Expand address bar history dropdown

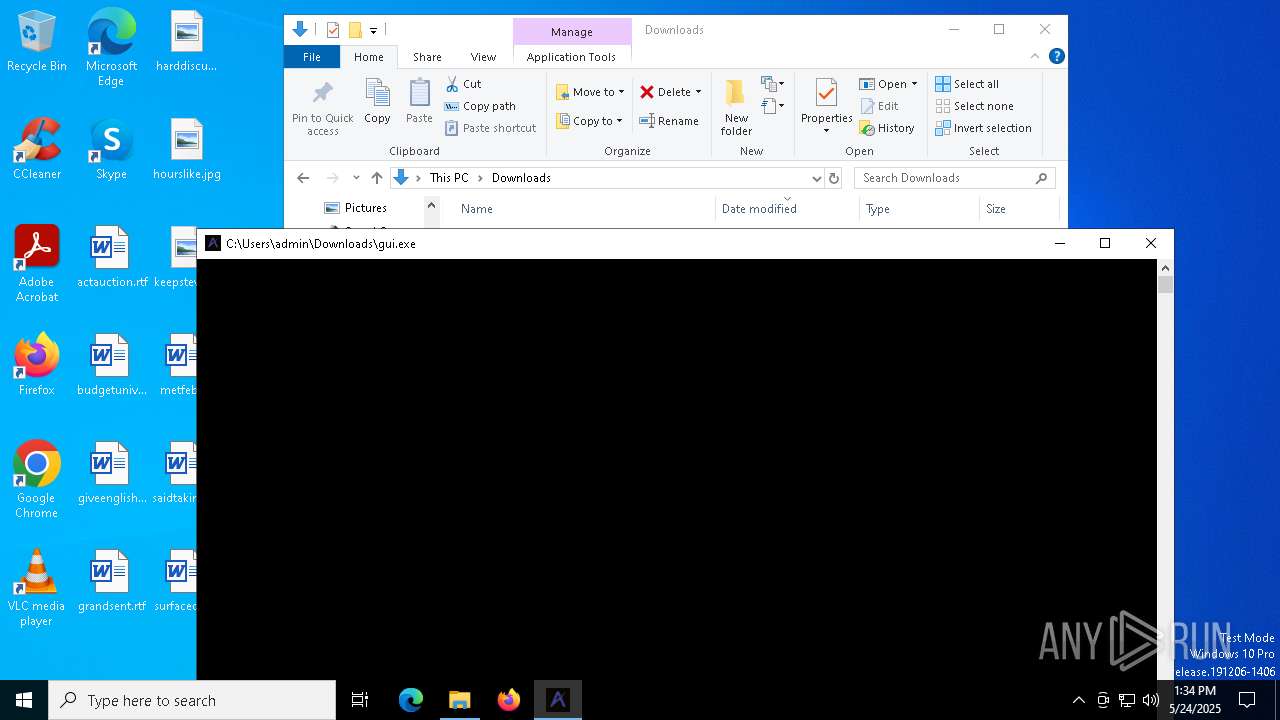pos(816,178)
